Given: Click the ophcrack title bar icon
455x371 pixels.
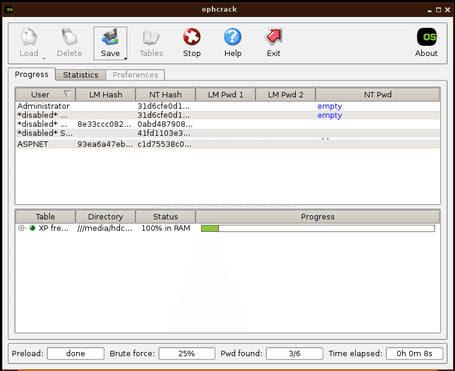Looking at the screenshot, I should tap(9, 9).
